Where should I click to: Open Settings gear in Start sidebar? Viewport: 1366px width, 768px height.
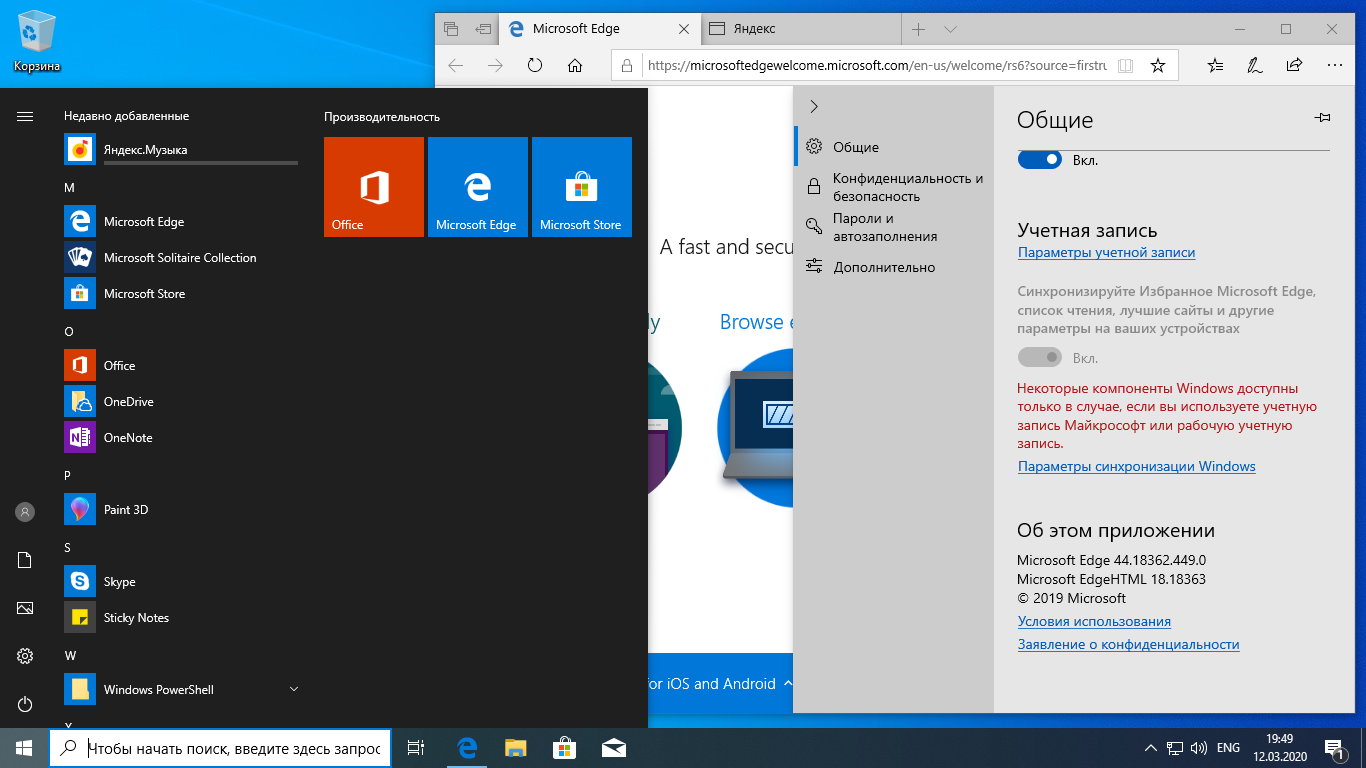tap(25, 656)
